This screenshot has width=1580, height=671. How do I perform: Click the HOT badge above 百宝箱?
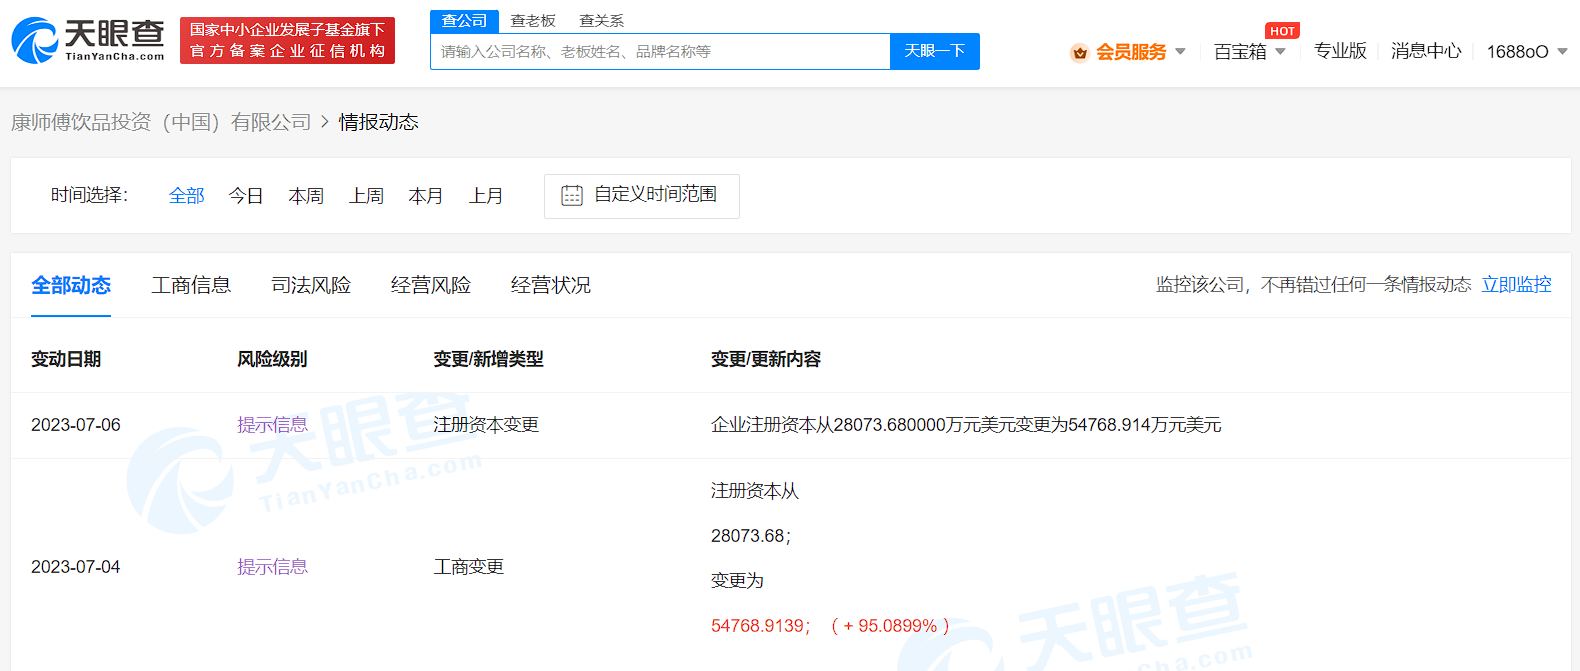[1282, 31]
